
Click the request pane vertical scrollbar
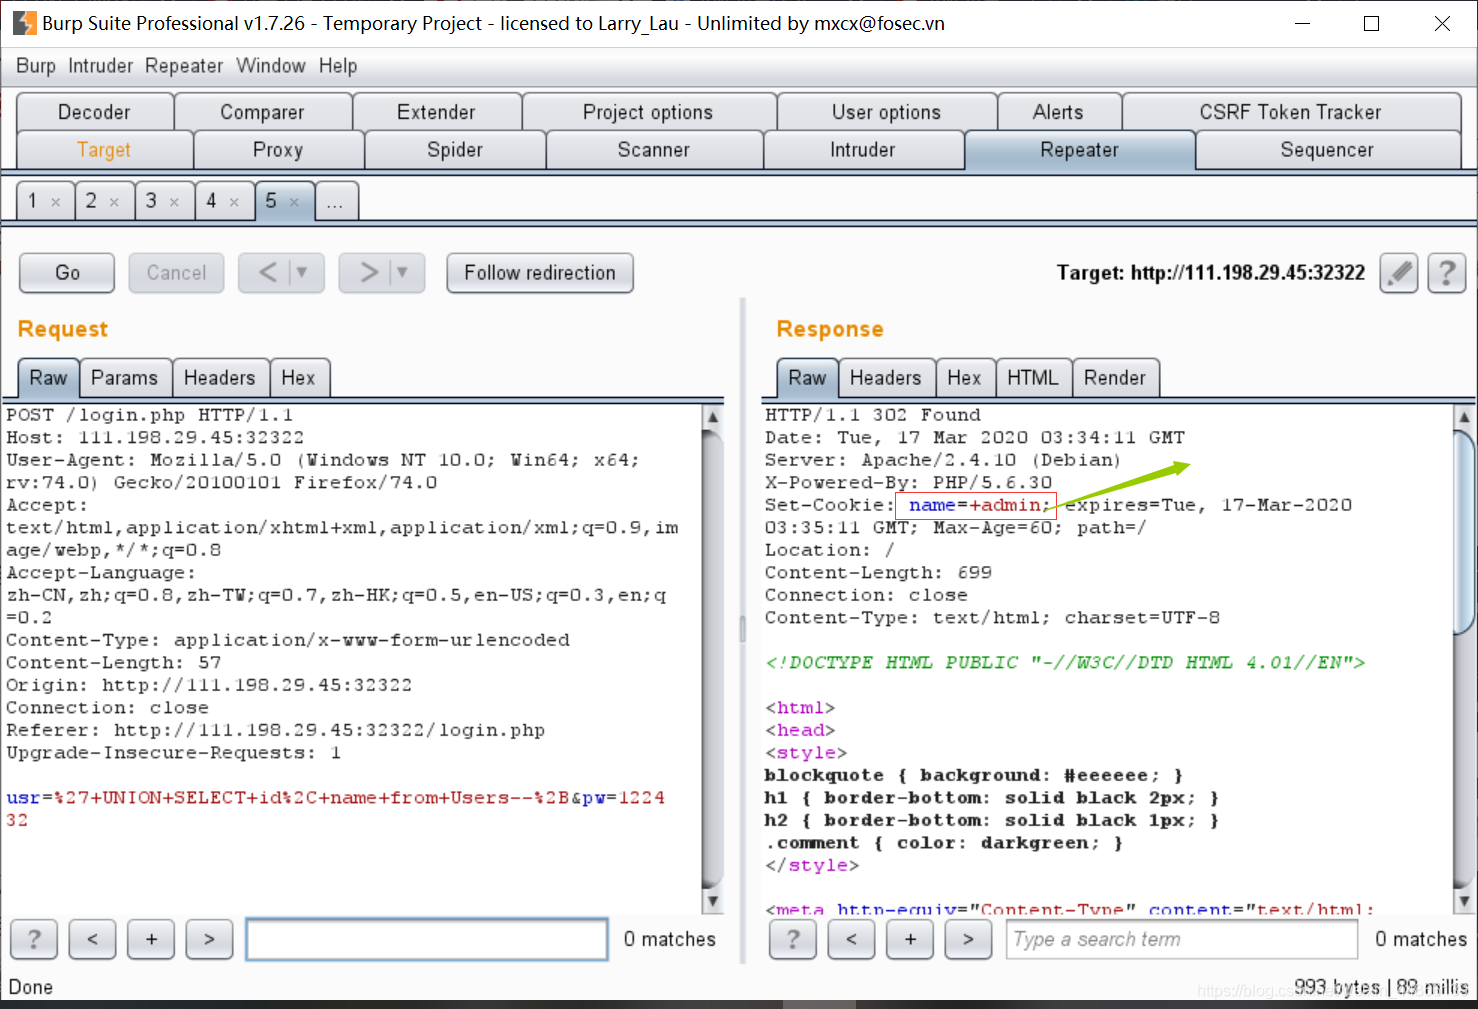tap(712, 658)
